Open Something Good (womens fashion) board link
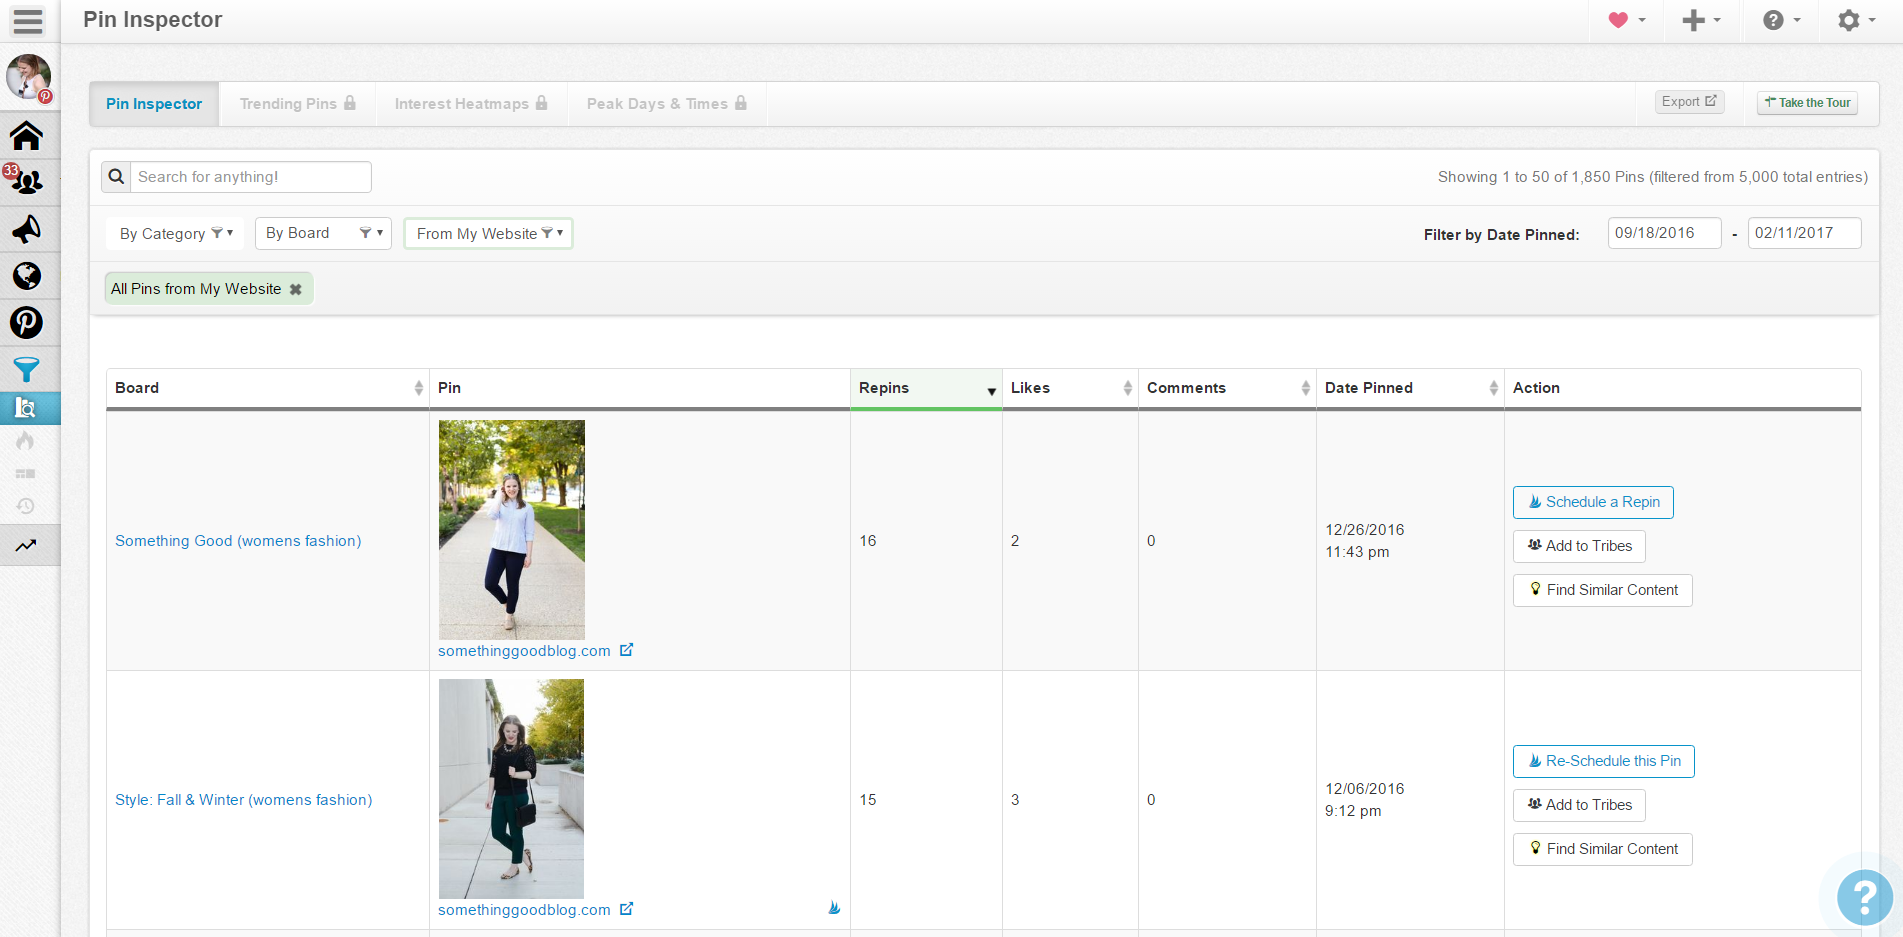The image size is (1903, 937). [x=238, y=541]
